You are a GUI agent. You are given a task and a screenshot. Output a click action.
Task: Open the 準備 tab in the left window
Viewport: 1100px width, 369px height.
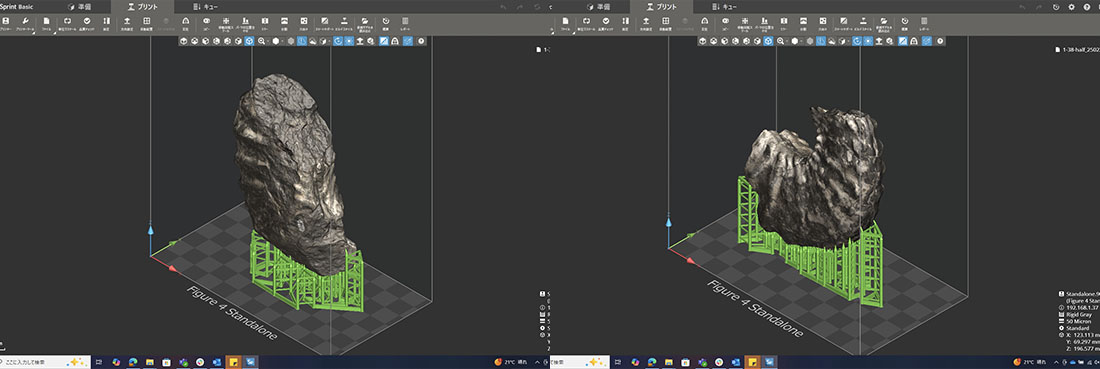point(83,6)
